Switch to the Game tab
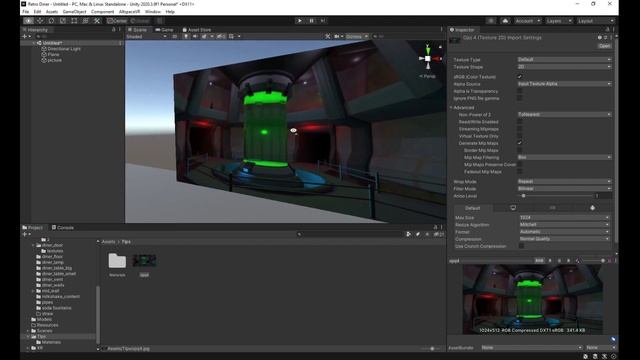640x360 pixels. (164, 30)
